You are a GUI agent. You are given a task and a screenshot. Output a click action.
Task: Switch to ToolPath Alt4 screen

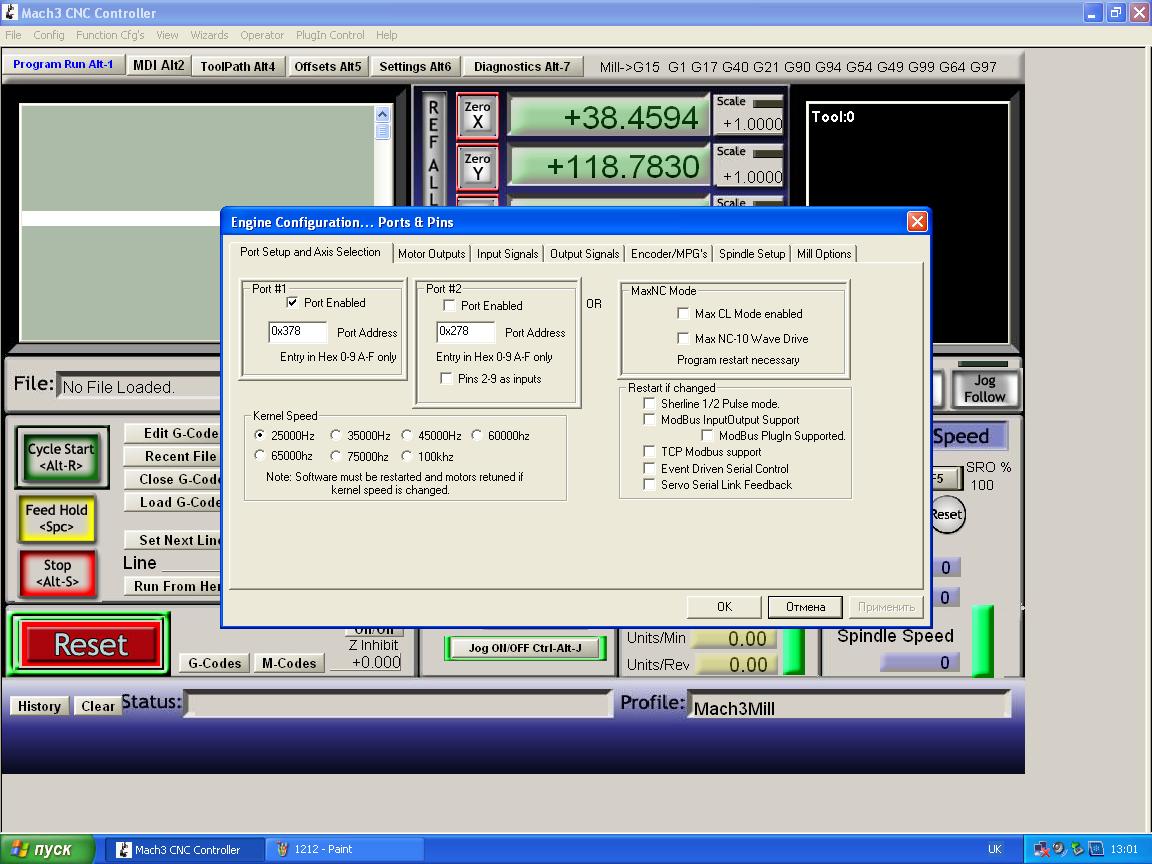tap(237, 66)
